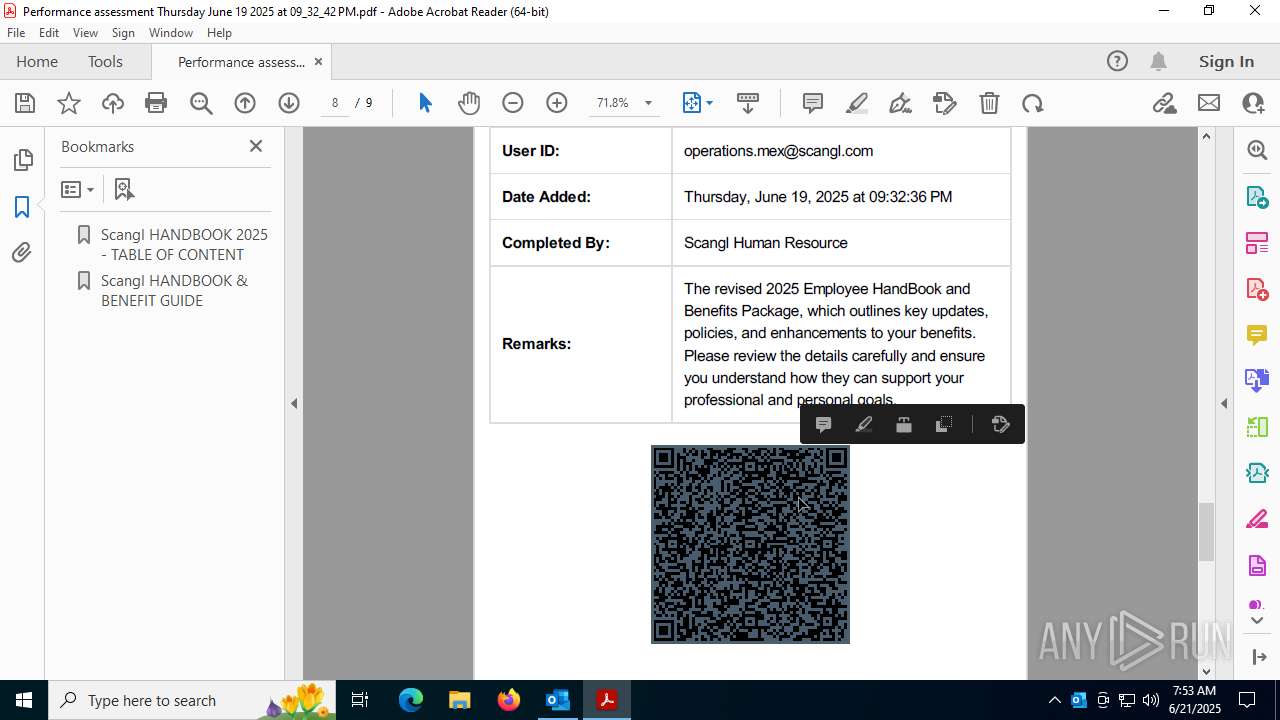Viewport: 1280px width, 720px height.
Task: Open the zoom search tool in right pane
Action: (1257, 150)
